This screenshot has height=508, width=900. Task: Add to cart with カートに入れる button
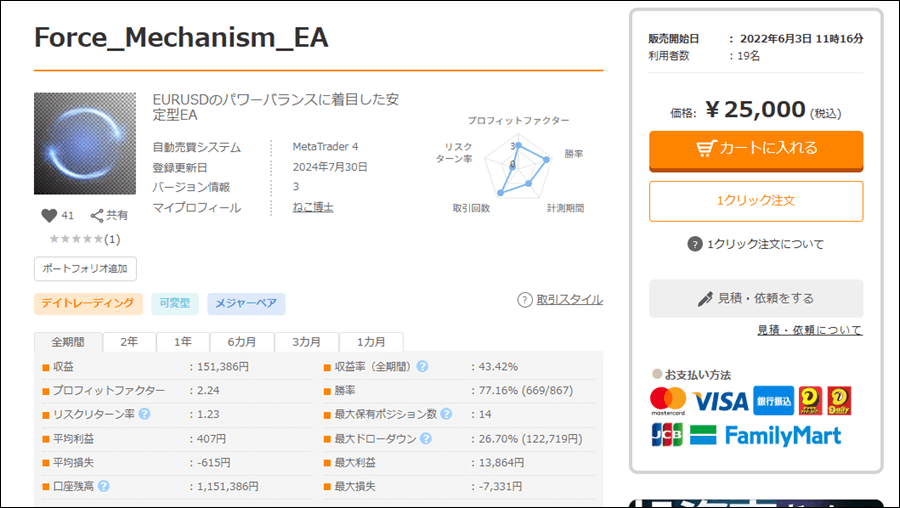pos(755,148)
